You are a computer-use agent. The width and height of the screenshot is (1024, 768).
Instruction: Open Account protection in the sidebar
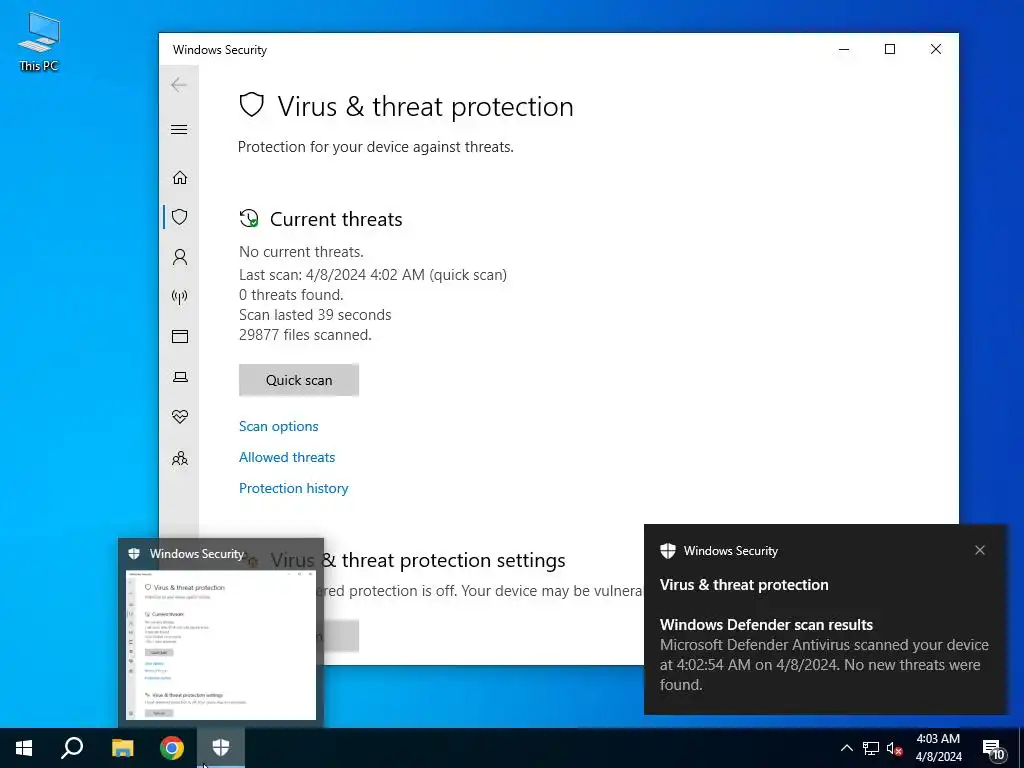click(180, 257)
